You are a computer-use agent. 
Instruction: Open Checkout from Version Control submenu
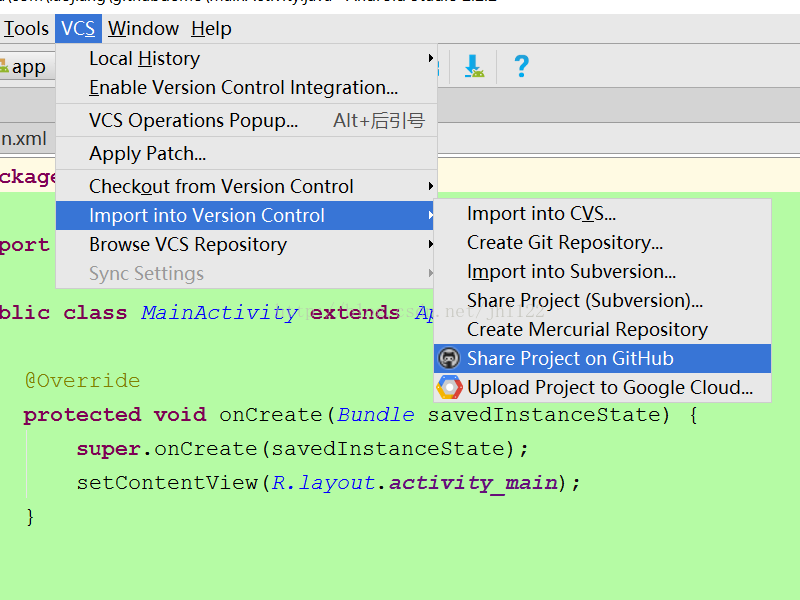[x=246, y=186]
